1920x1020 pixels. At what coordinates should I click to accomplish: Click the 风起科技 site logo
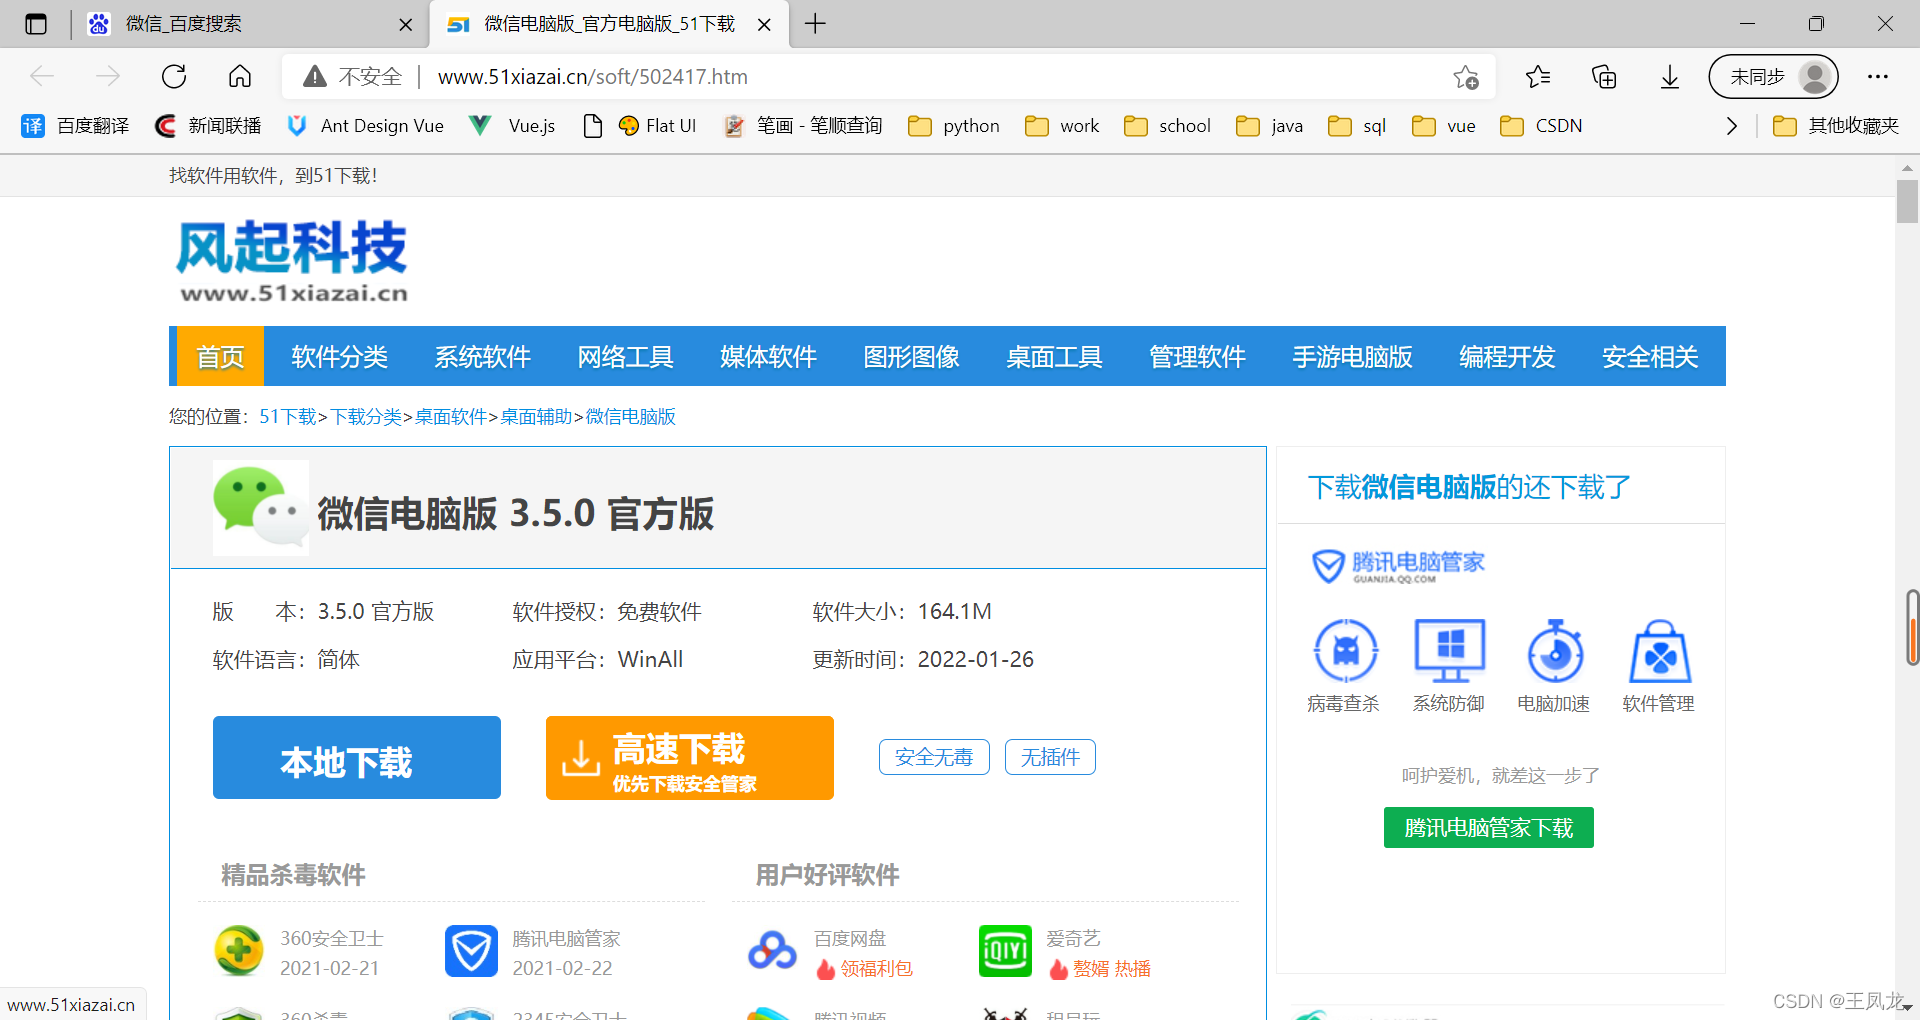pos(292,261)
